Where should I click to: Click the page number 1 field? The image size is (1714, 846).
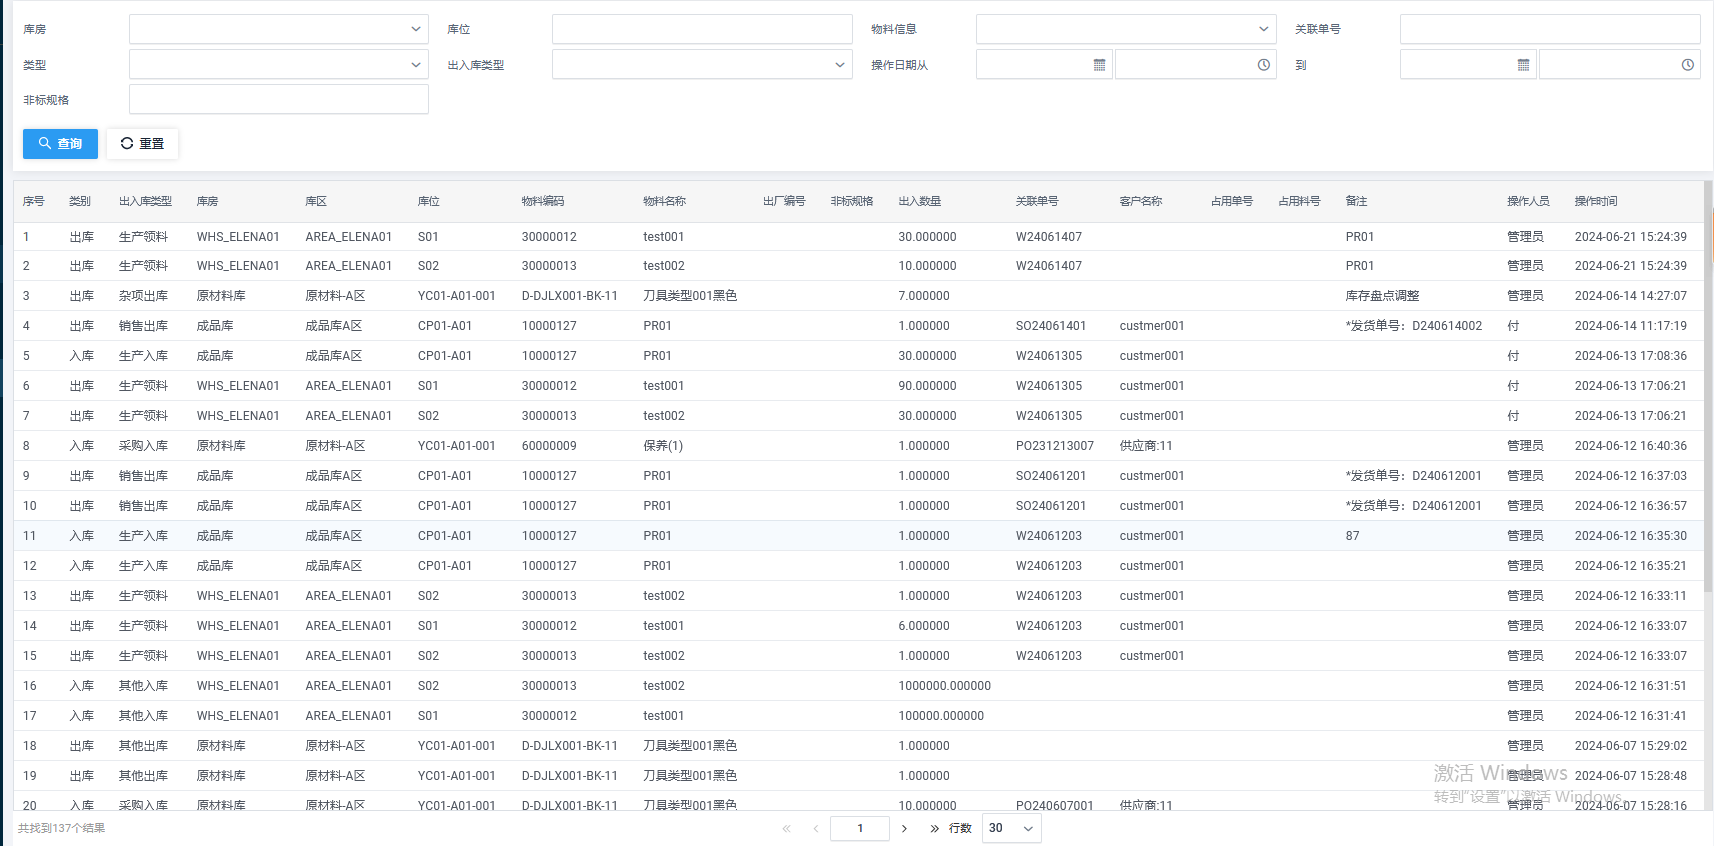(860, 828)
